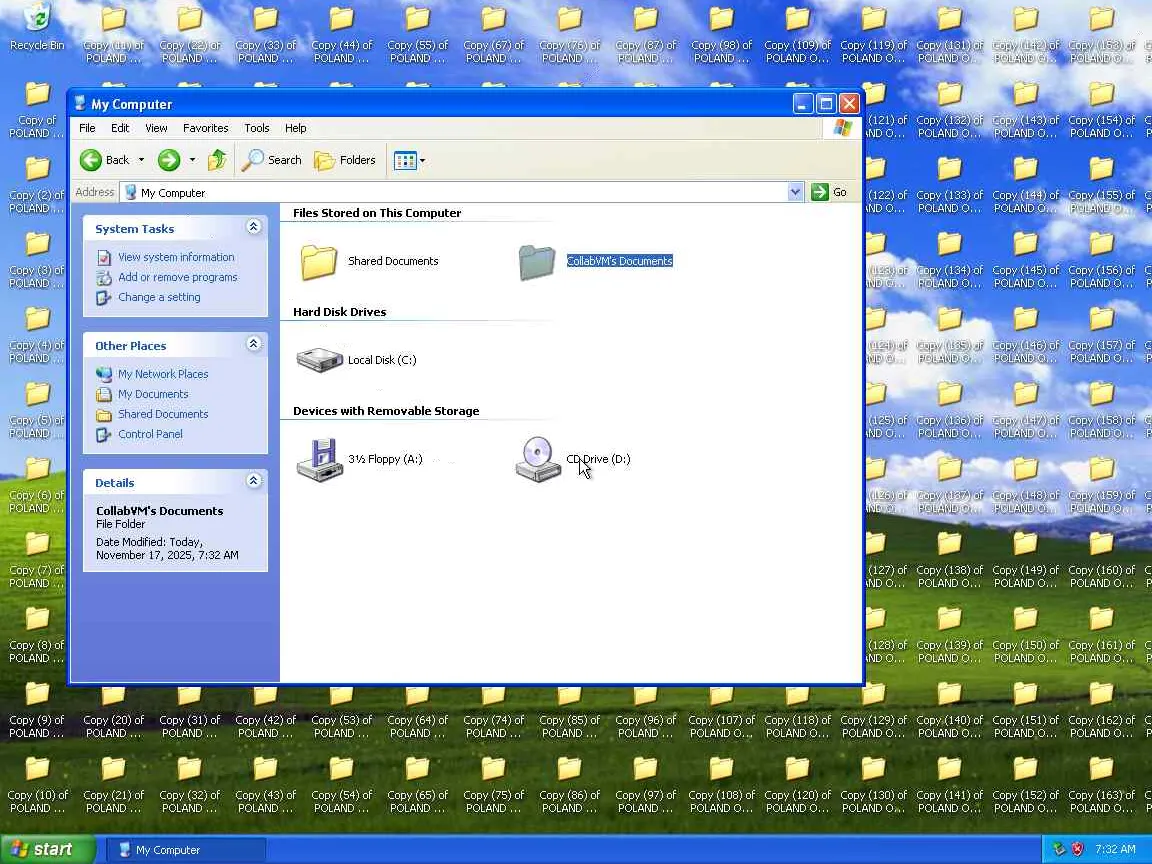Open the View menu
Image resolution: width=1152 pixels, height=864 pixels.
click(x=156, y=128)
